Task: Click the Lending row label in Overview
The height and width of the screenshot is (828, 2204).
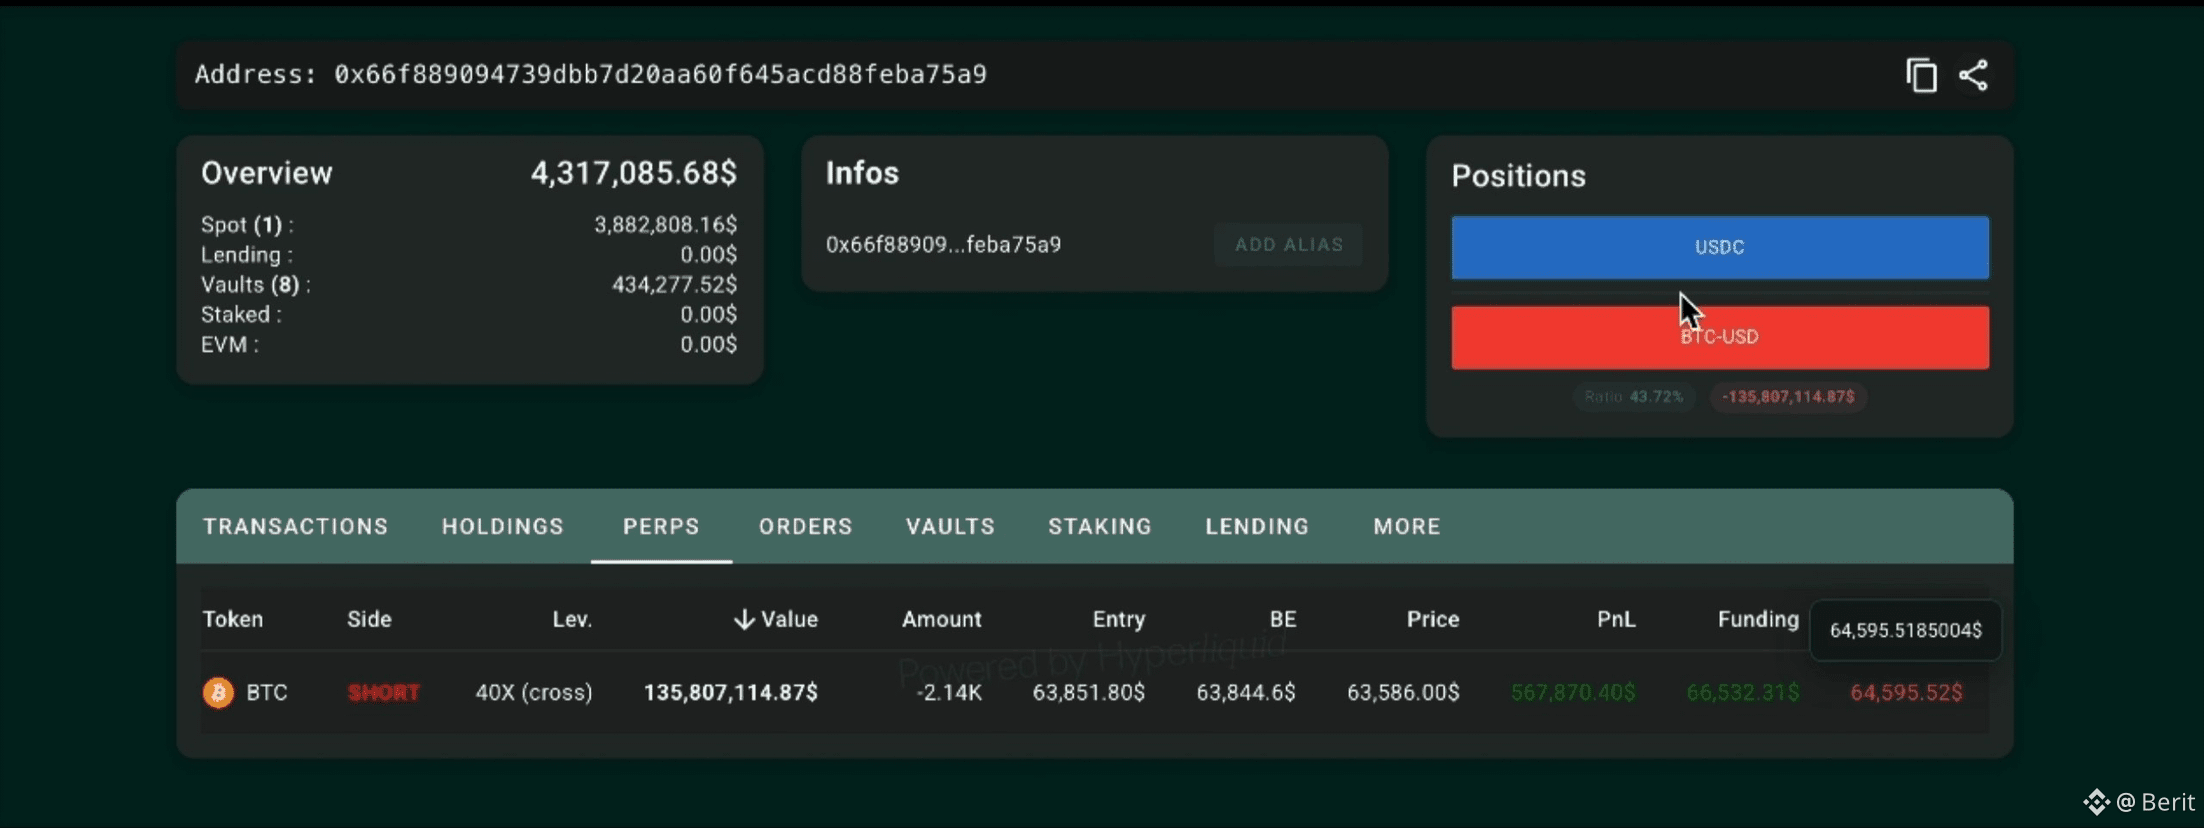Action: pyautogui.click(x=247, y=254)
